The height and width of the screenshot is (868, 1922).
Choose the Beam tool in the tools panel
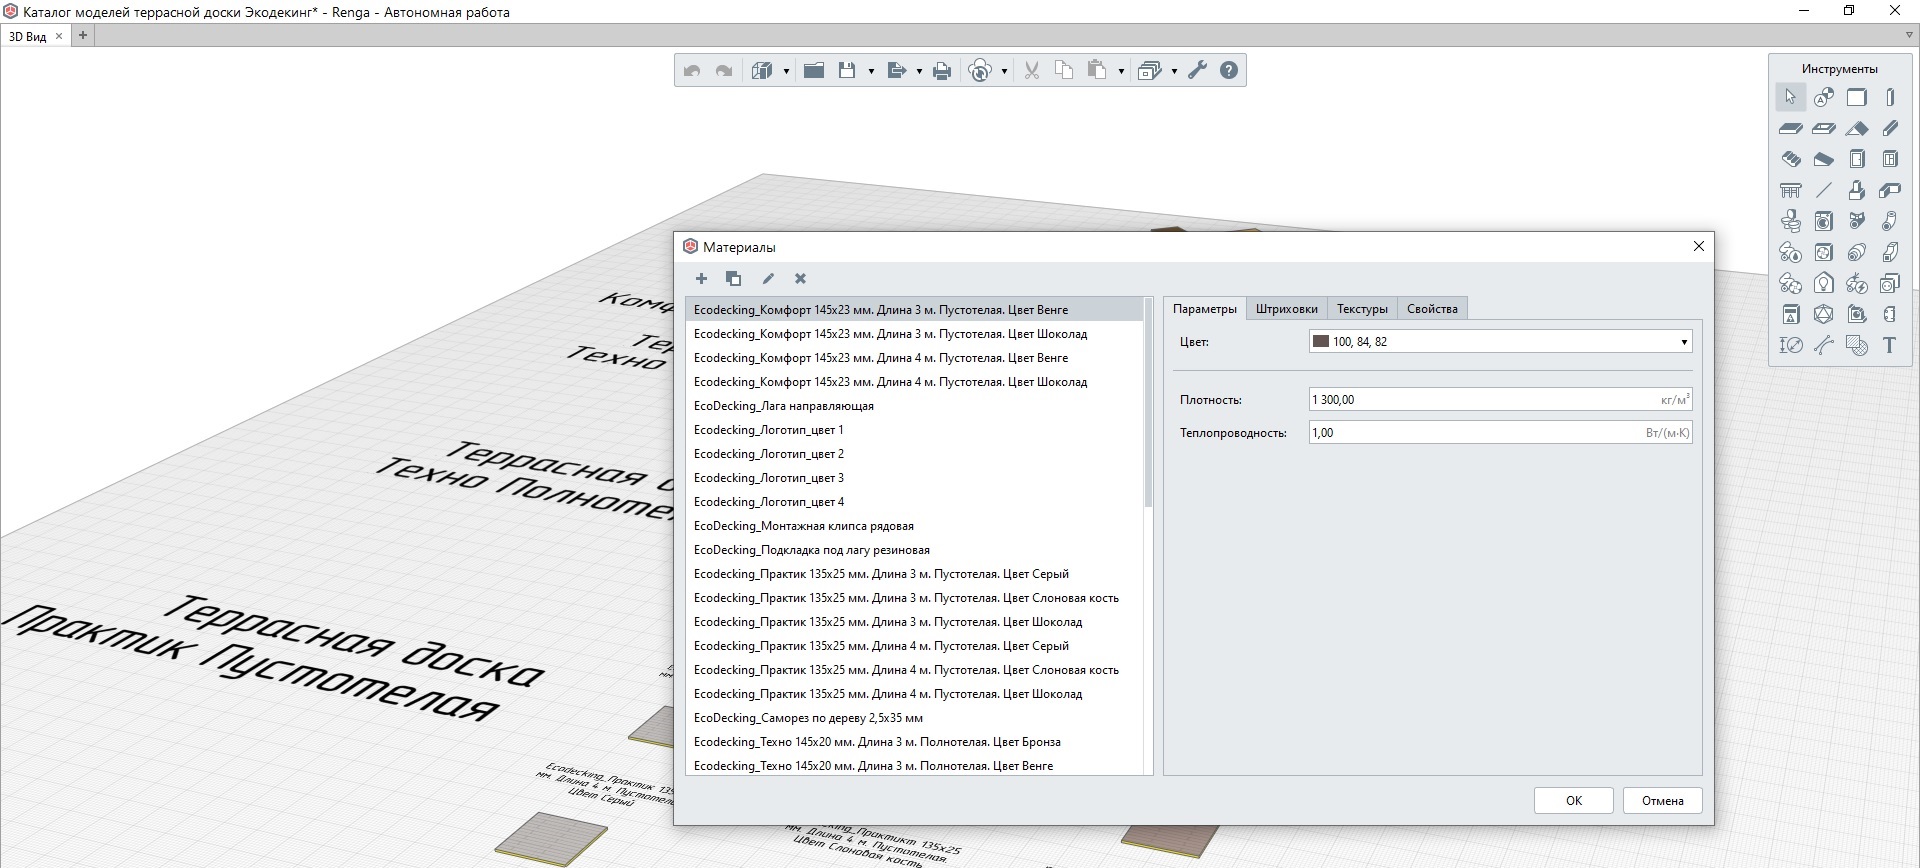[1890, 128]
